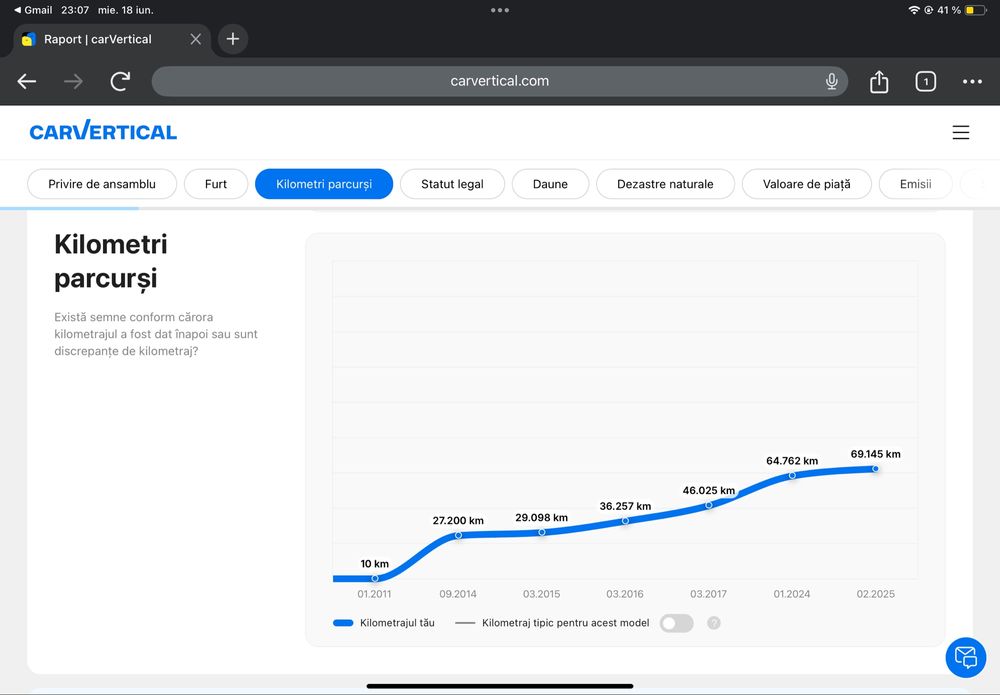Click the 03.2015 axis label
This screenshot has width=1000, height=695.
point(541,594)
